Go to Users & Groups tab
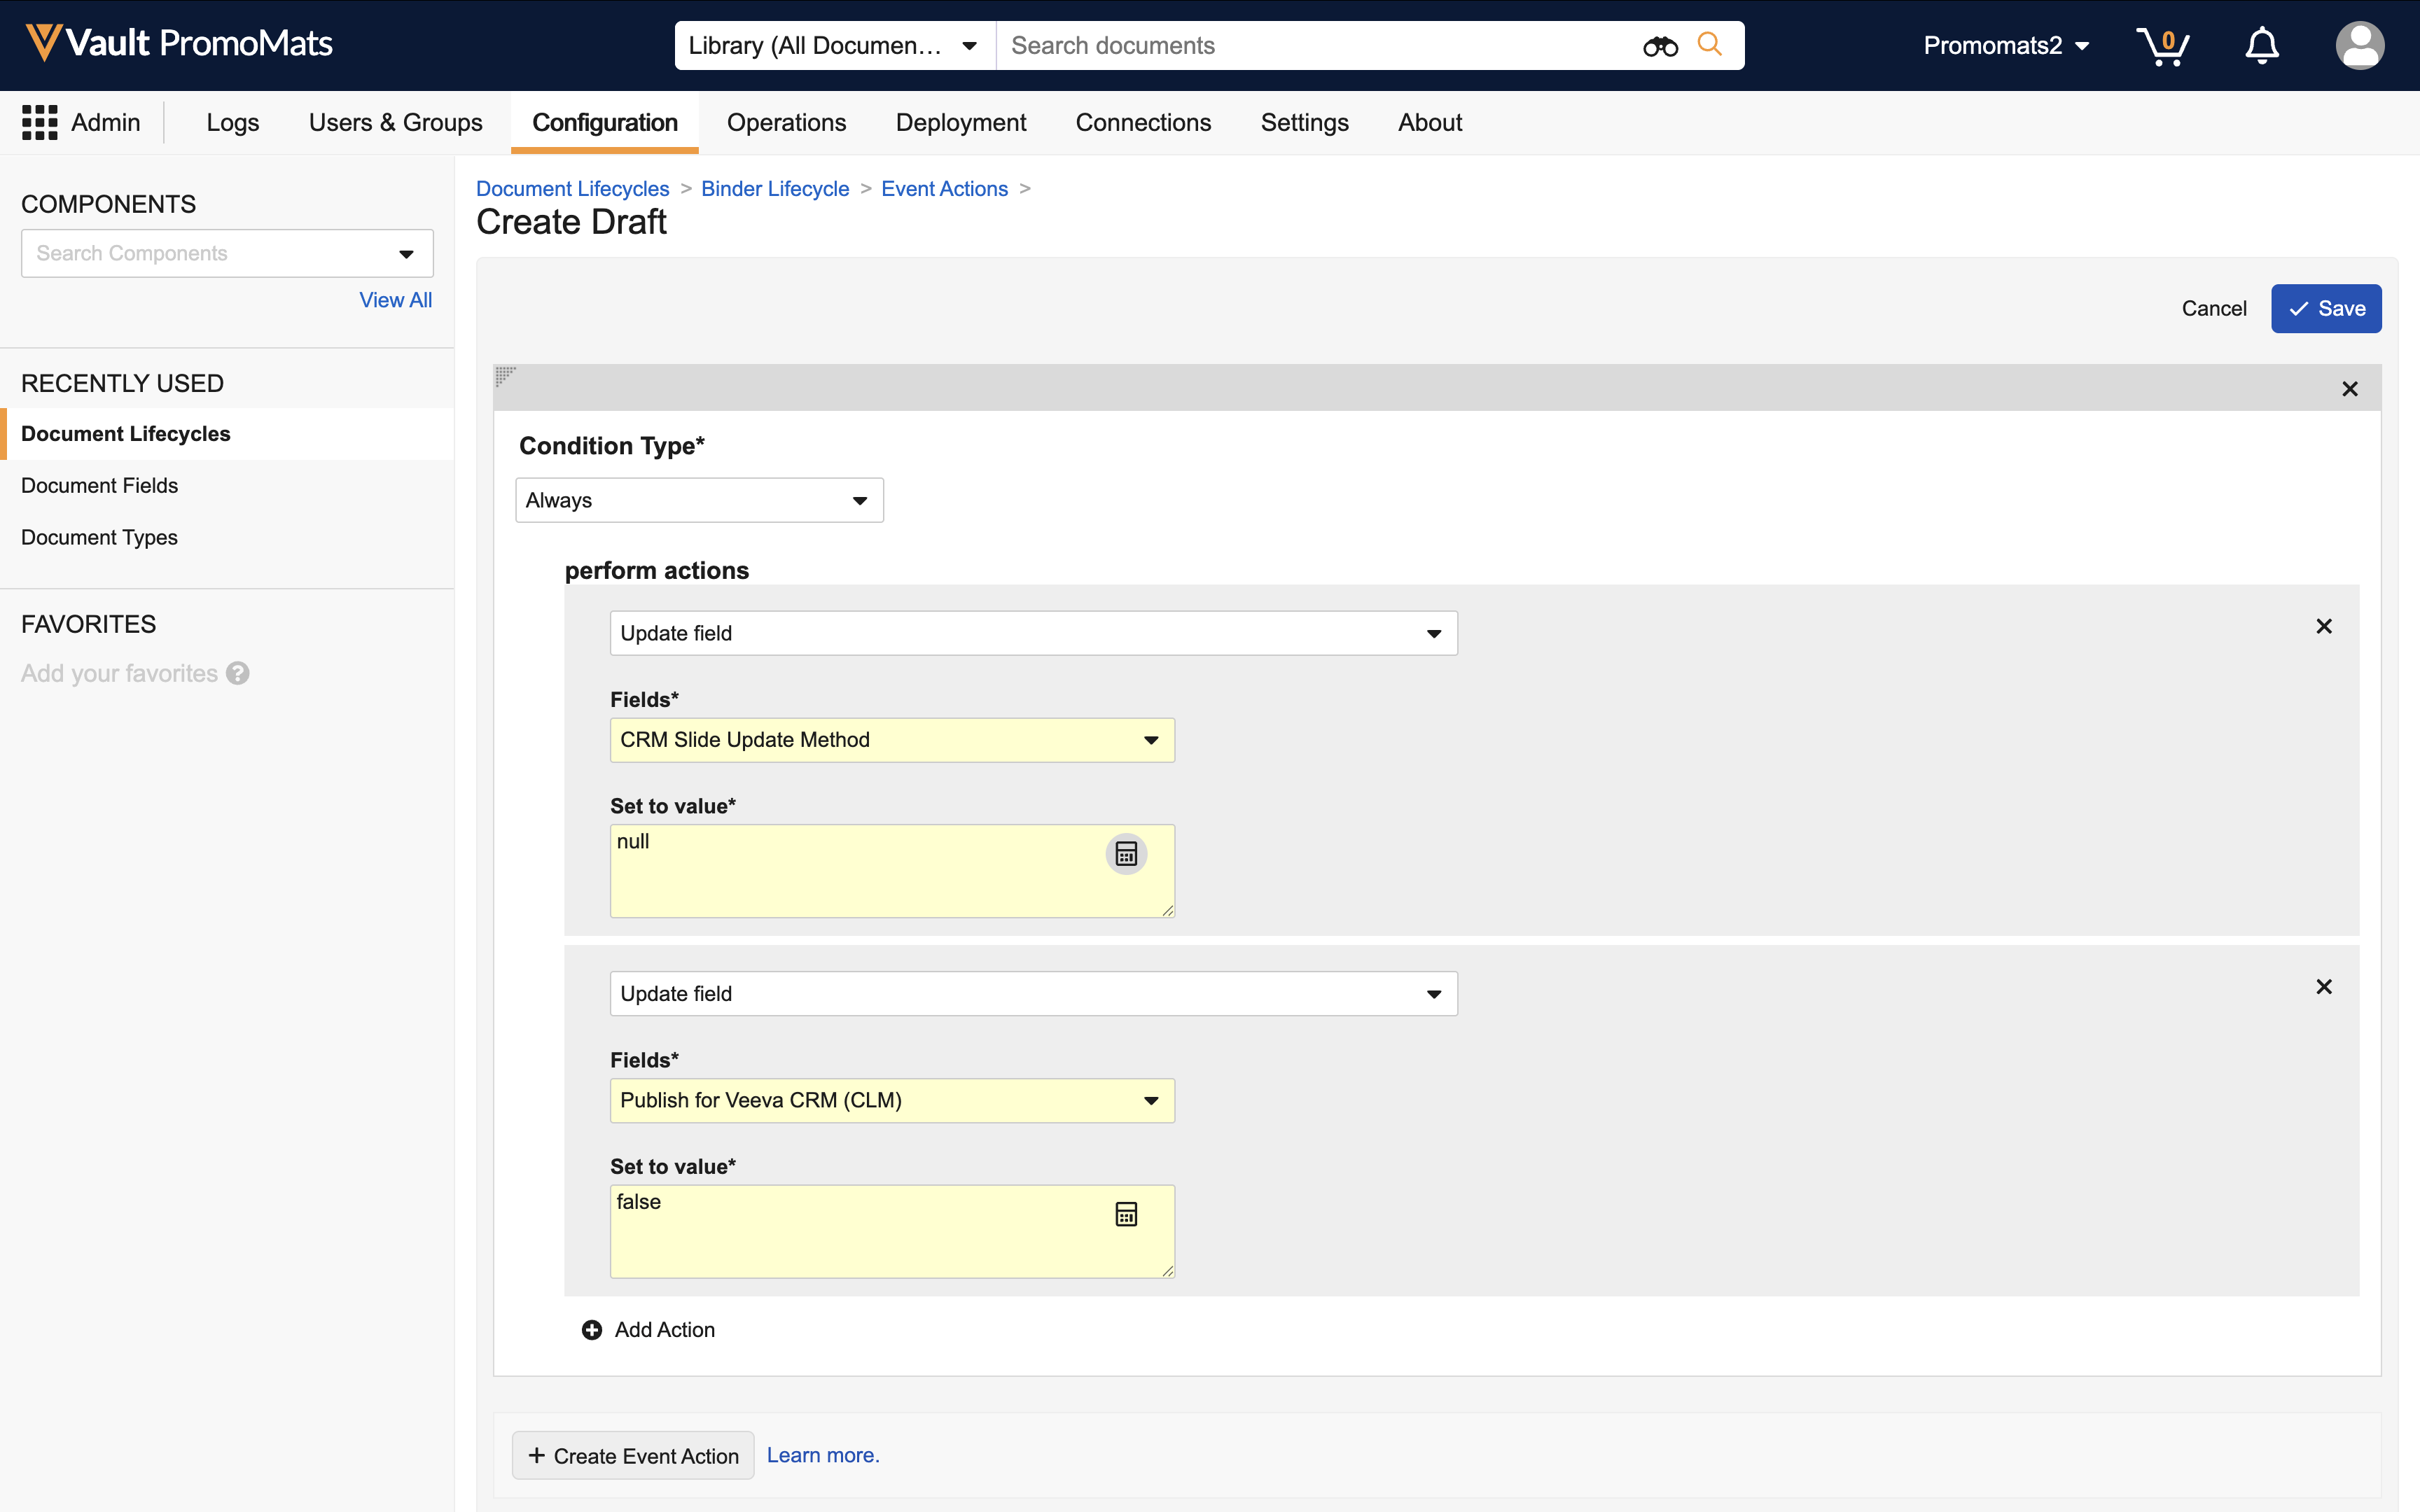 [x=395, y=123]
